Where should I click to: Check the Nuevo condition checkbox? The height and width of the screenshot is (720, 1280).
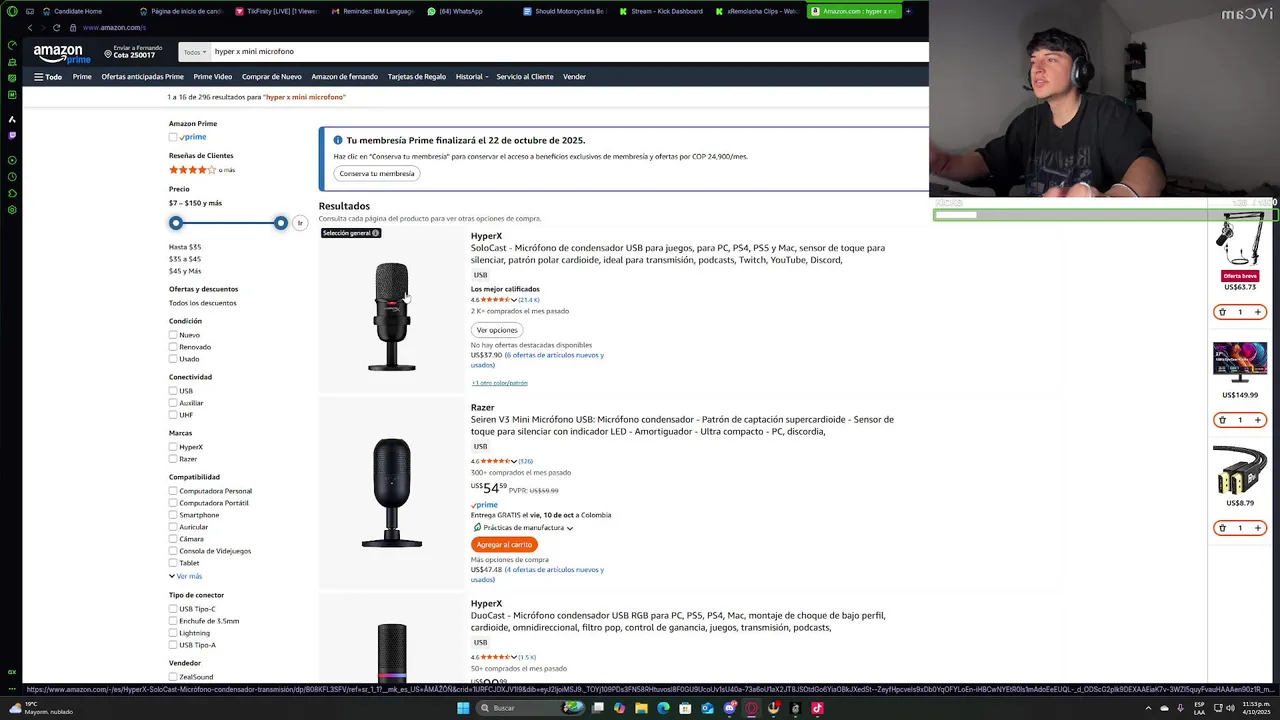pyautogui.click(x=173, y=335)
